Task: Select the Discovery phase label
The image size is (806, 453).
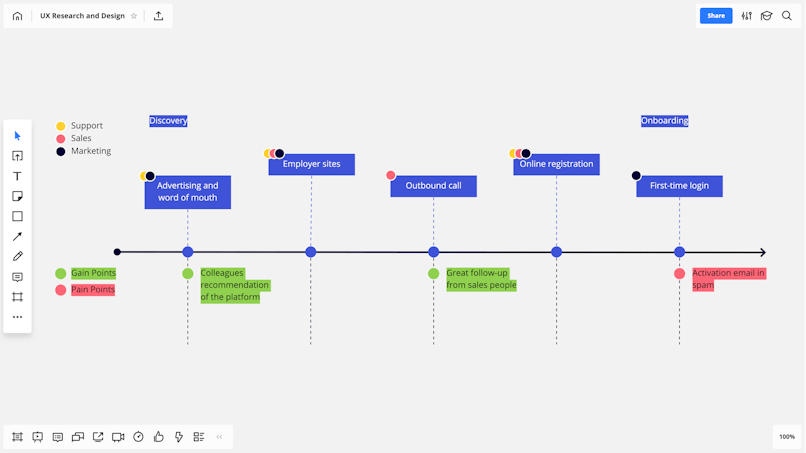Action: [x=168, y=121]
